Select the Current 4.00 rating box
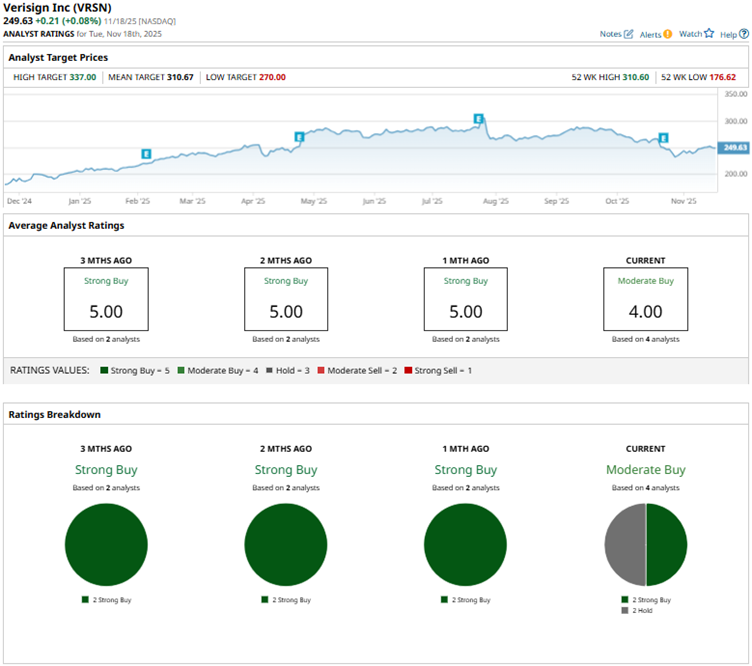The height and width of the screenshot is (666, 752). 645,299
